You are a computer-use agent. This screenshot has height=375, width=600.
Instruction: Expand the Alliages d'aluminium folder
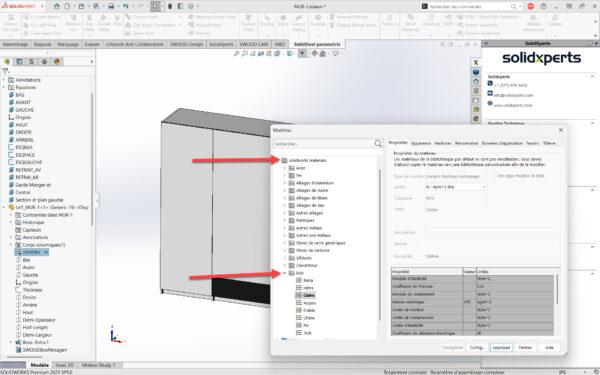[x=285, y=183]
